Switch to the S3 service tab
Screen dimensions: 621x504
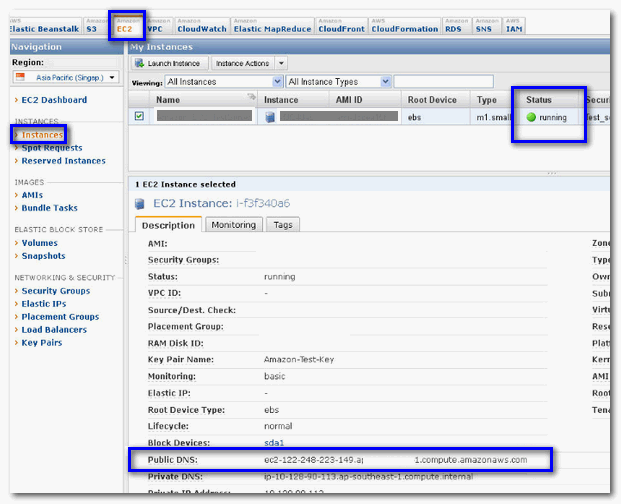pyautogui.click(x=93, y=26)
